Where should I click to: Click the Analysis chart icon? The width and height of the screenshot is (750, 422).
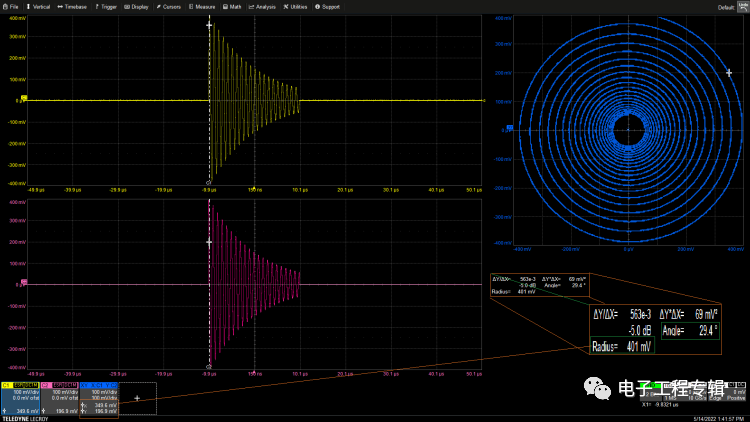click(251, 7)
